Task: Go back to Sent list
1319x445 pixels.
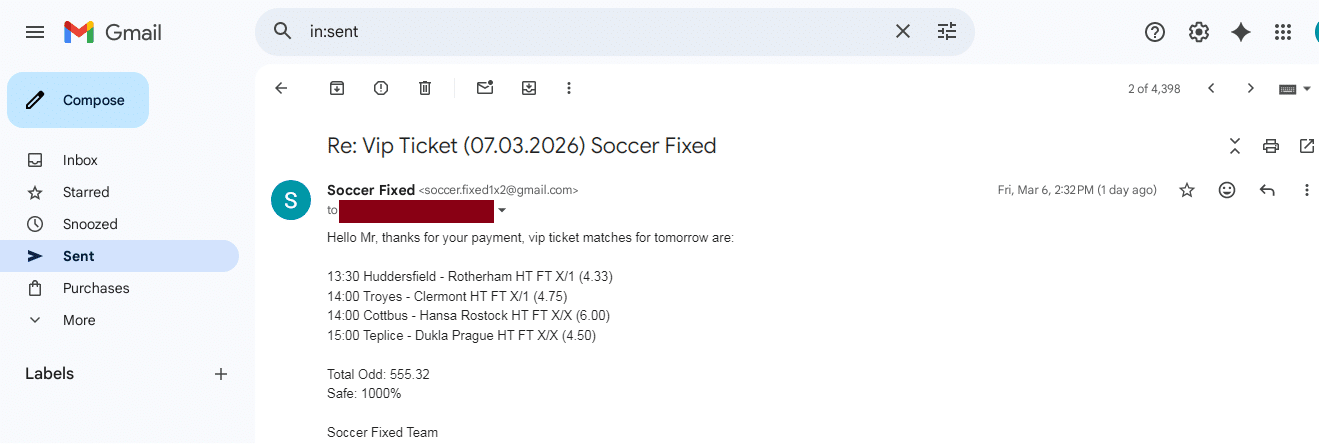Action: click(x=281, y=88)
